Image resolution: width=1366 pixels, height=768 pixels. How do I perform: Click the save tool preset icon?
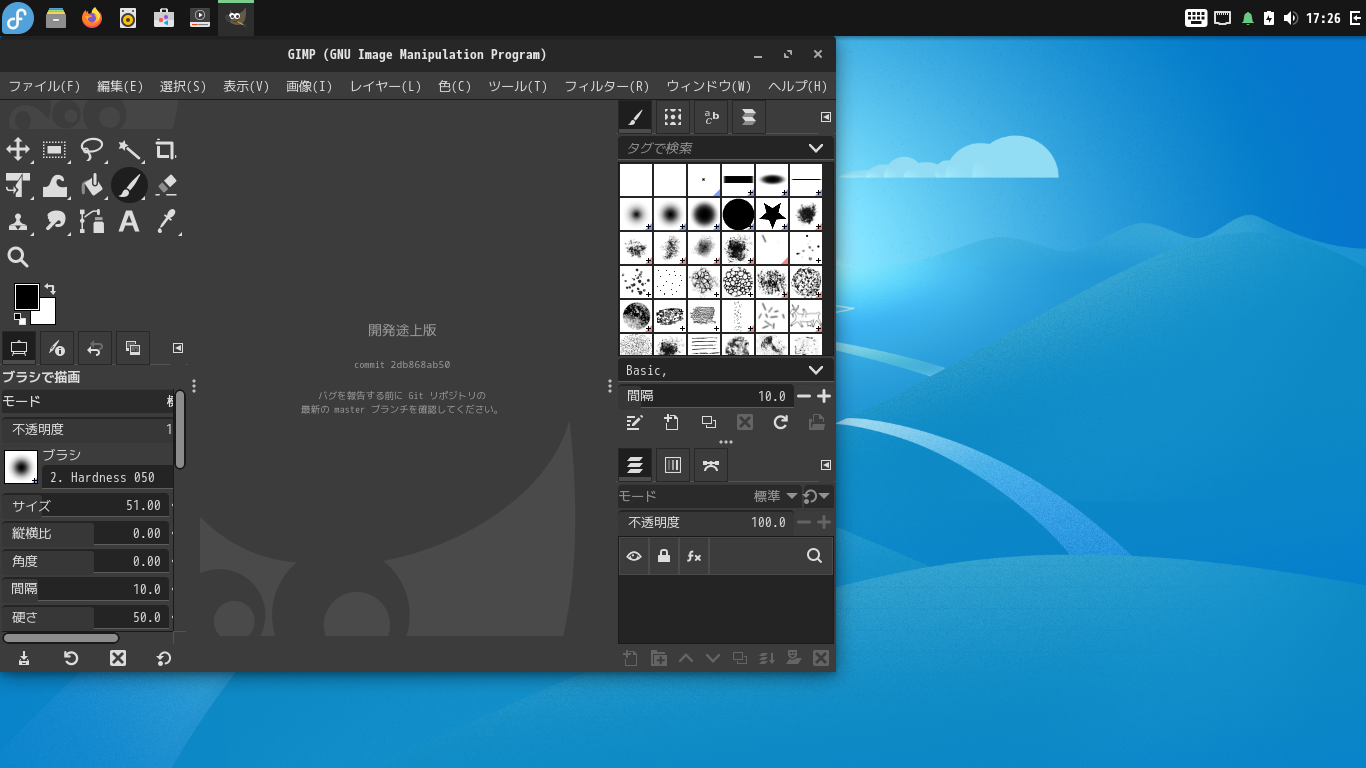(x=24, y=658)
